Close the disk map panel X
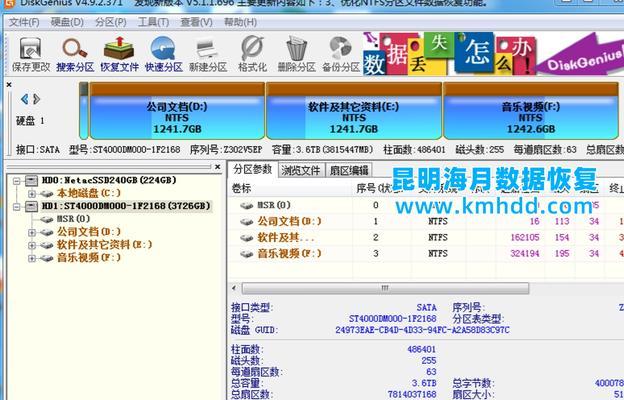The width and height of the screenshot is (624, 400). 9,85
